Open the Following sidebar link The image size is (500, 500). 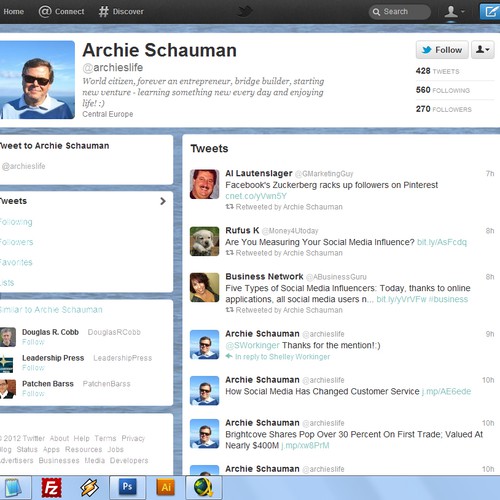click(x=16, y=222)
